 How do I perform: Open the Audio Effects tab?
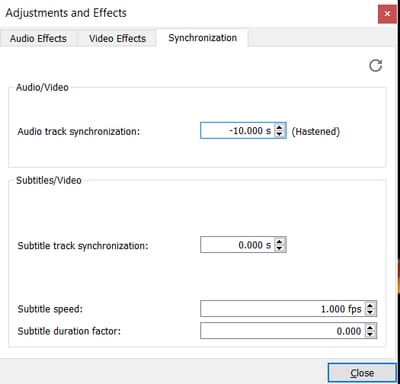pos(38,38)
